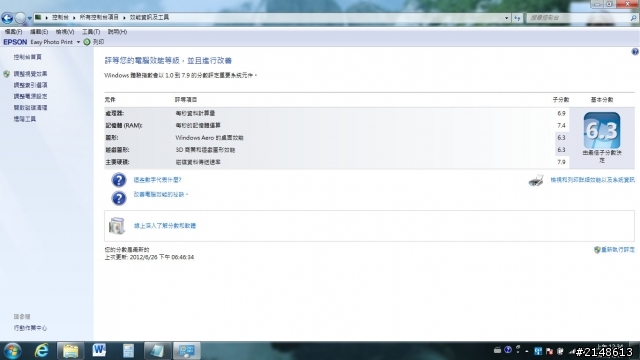Image resolution: width=640 pixels, height=360 pixels.
Task: Open 行動作業中心 link under 請參閱
Action: pos(30,328)
